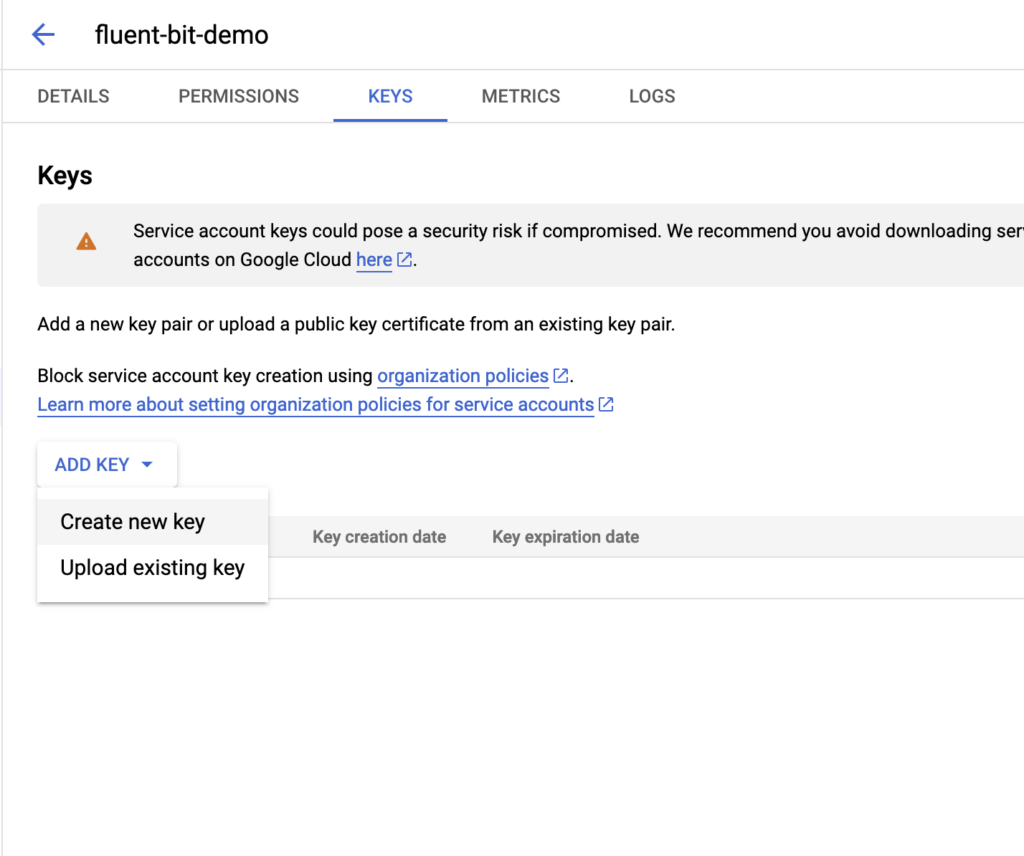Image resolution: width=1024 pixels, height=856 pixels.
Task: Select "Create new key" from the menu
Action: pos(132,522)
